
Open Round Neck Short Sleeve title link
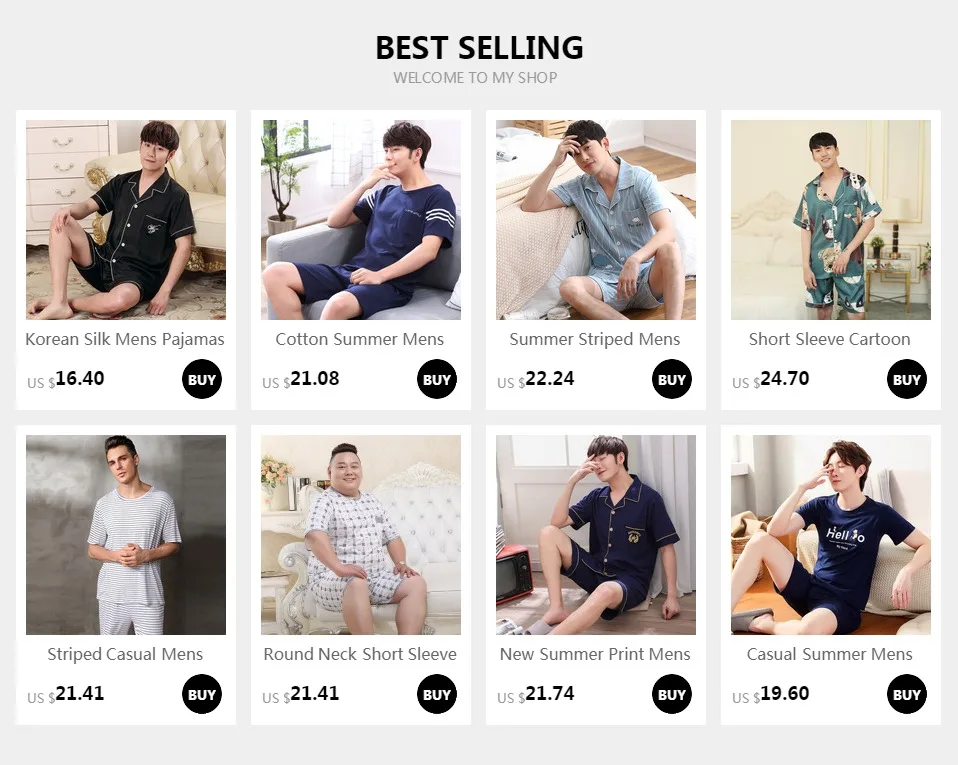[360, 654]
